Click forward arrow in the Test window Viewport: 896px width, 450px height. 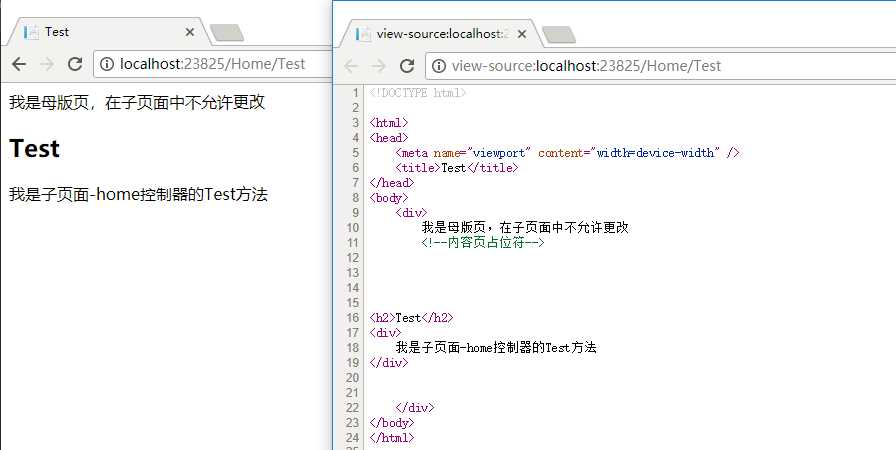[47, 64]
